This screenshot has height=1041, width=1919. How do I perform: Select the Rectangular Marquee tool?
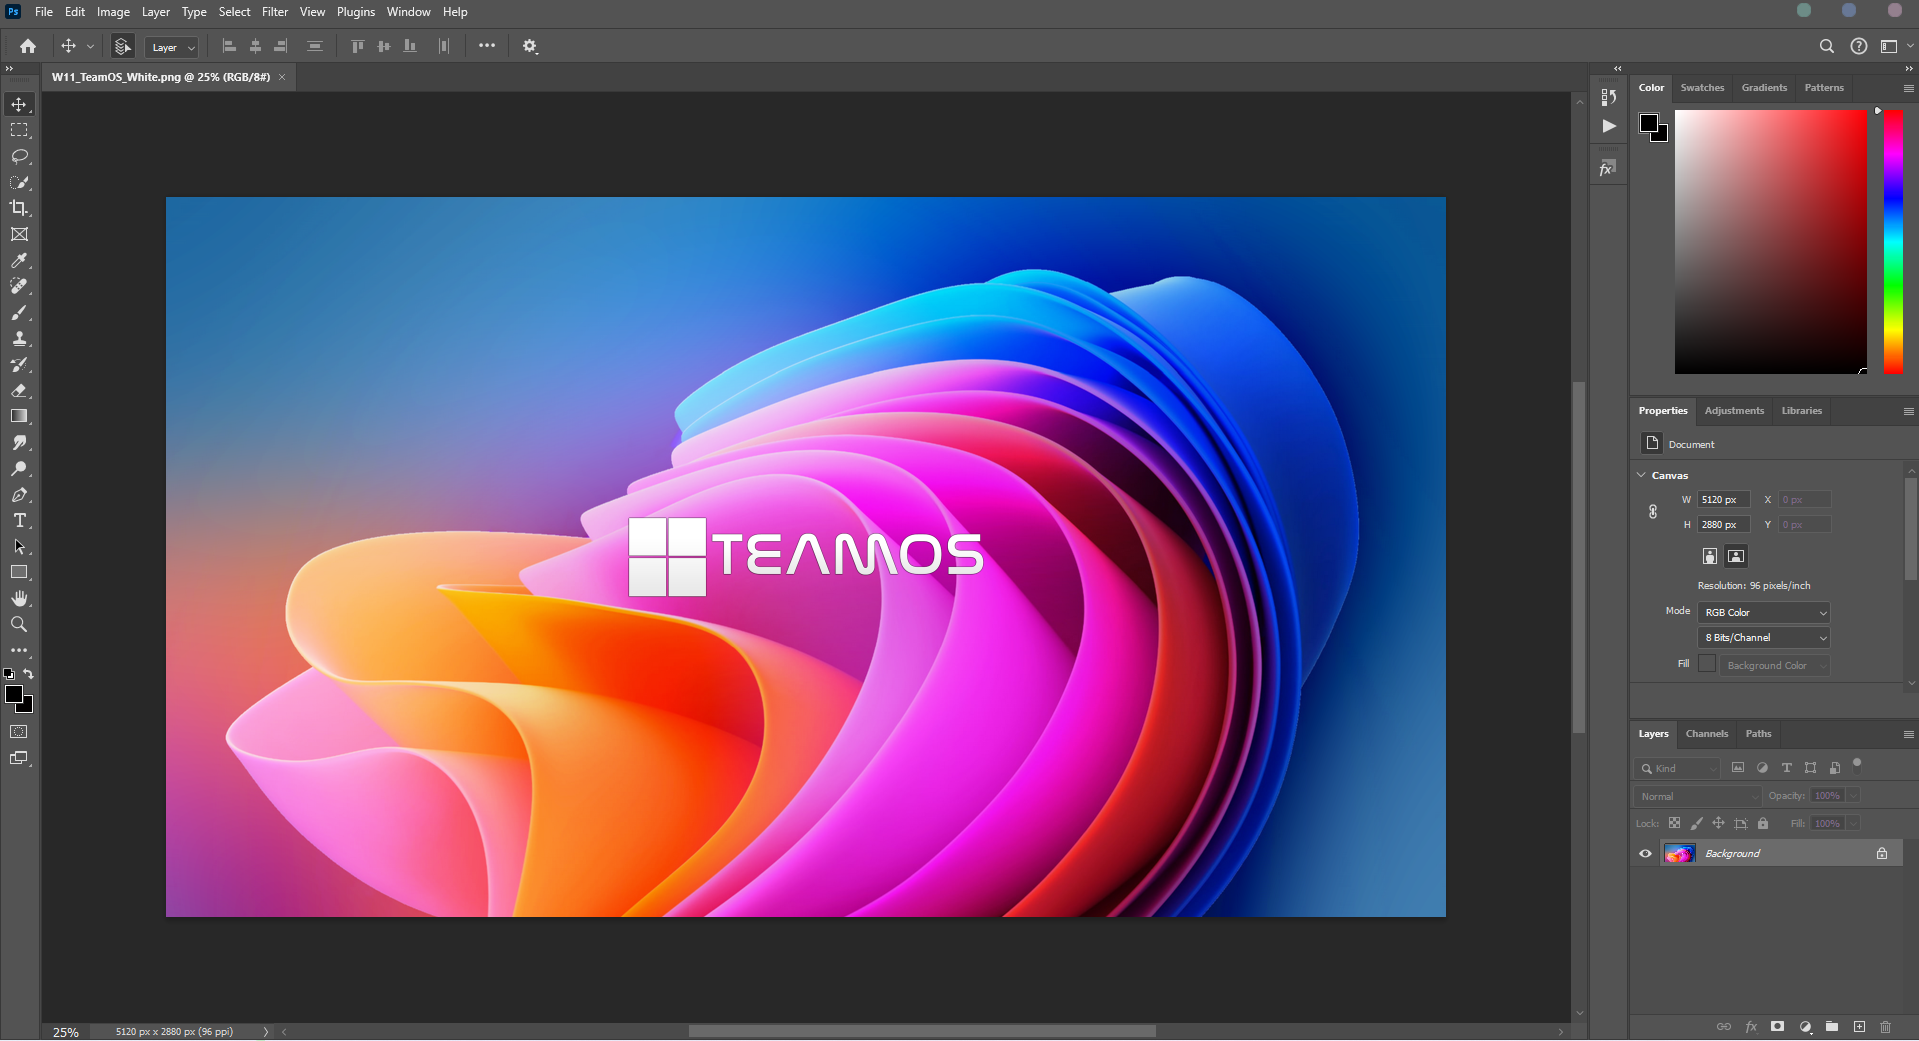pyautogui.click(x=19, y=130)
